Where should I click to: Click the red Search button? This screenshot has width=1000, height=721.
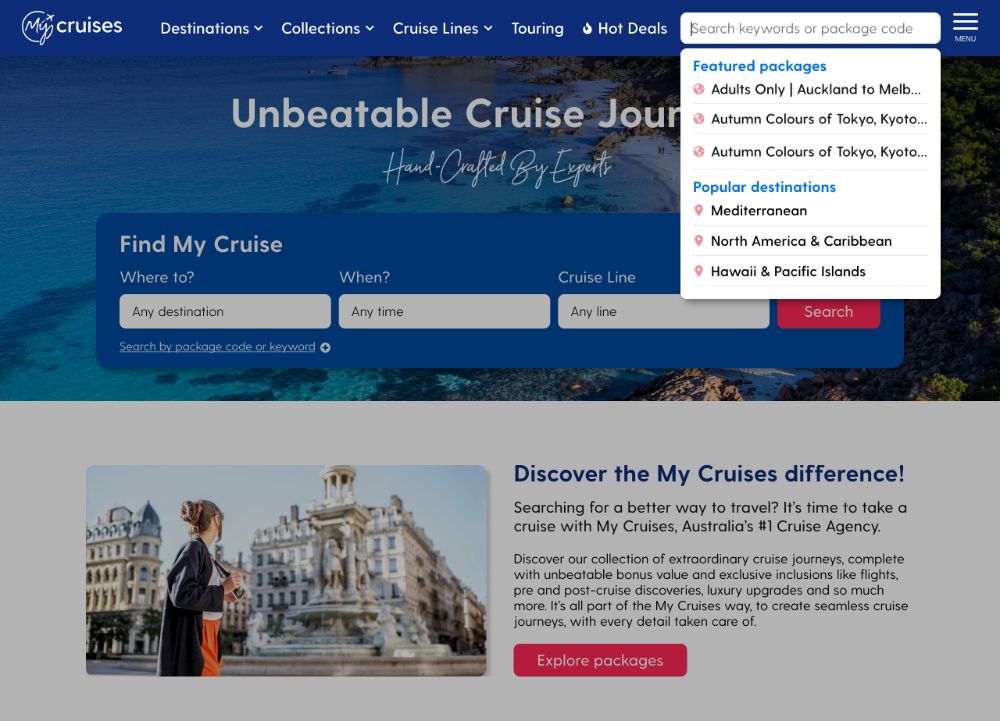(828, 312)
